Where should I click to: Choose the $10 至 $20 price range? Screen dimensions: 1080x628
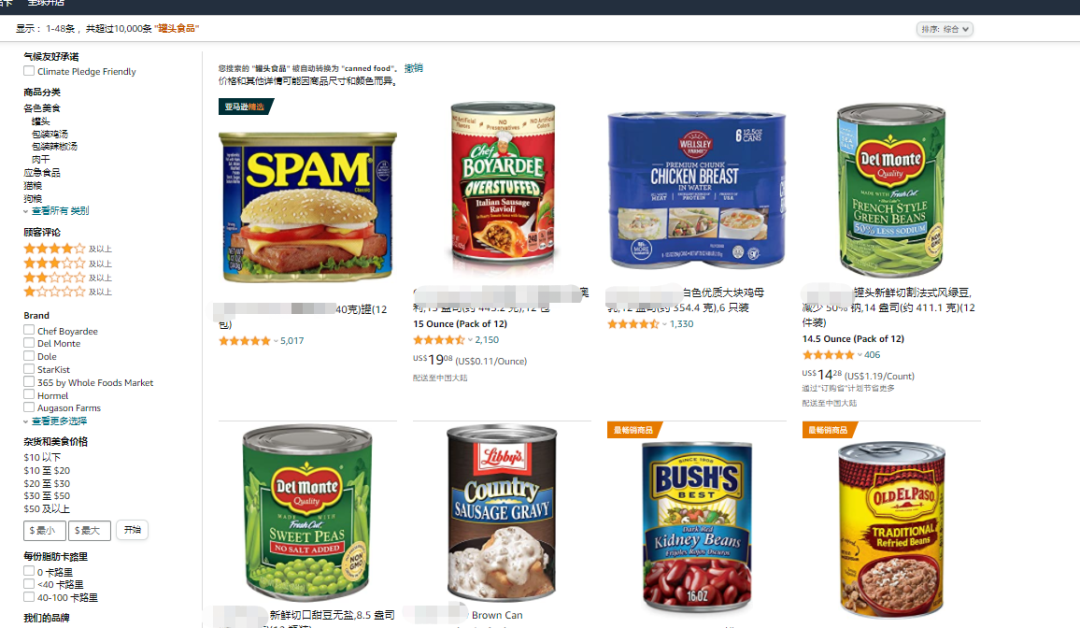click(x=47, y=470)
